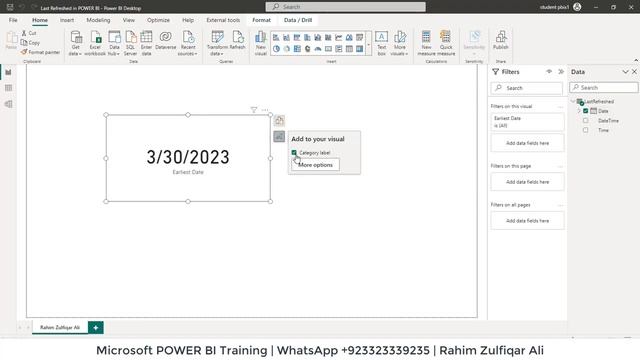Screen dimensions: 640x360
Task: Click the Copy button in the ribbon
Action: 30,42
